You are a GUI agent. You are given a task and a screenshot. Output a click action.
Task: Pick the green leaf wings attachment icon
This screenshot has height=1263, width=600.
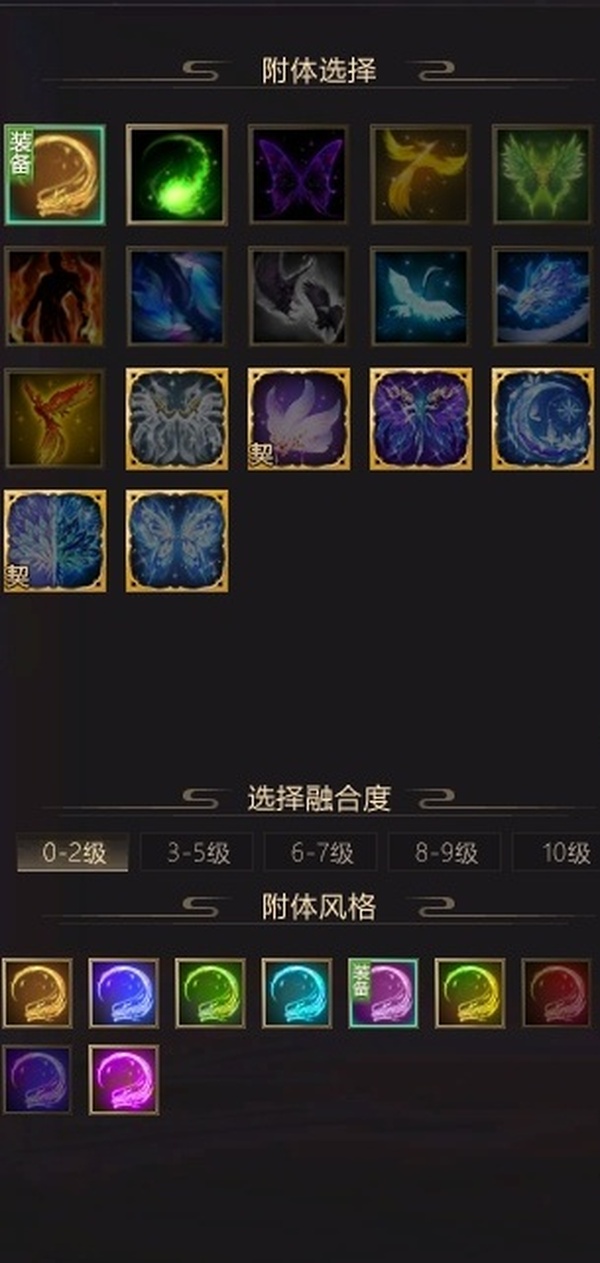543,174
